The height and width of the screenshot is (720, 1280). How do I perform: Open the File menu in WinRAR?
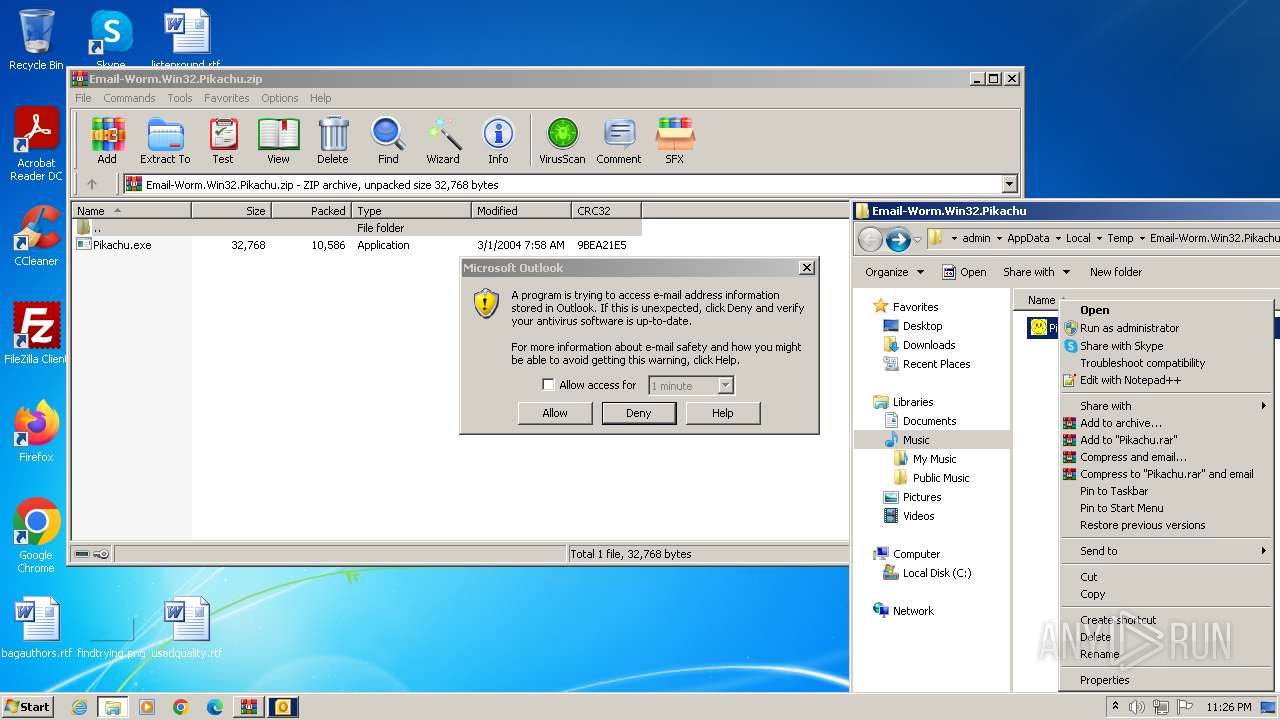tap(83, 98)
